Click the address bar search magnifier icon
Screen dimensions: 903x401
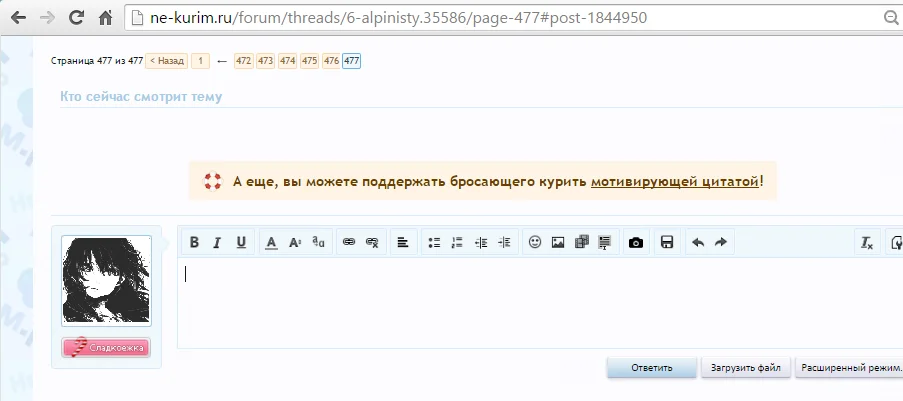coord(892,18)
